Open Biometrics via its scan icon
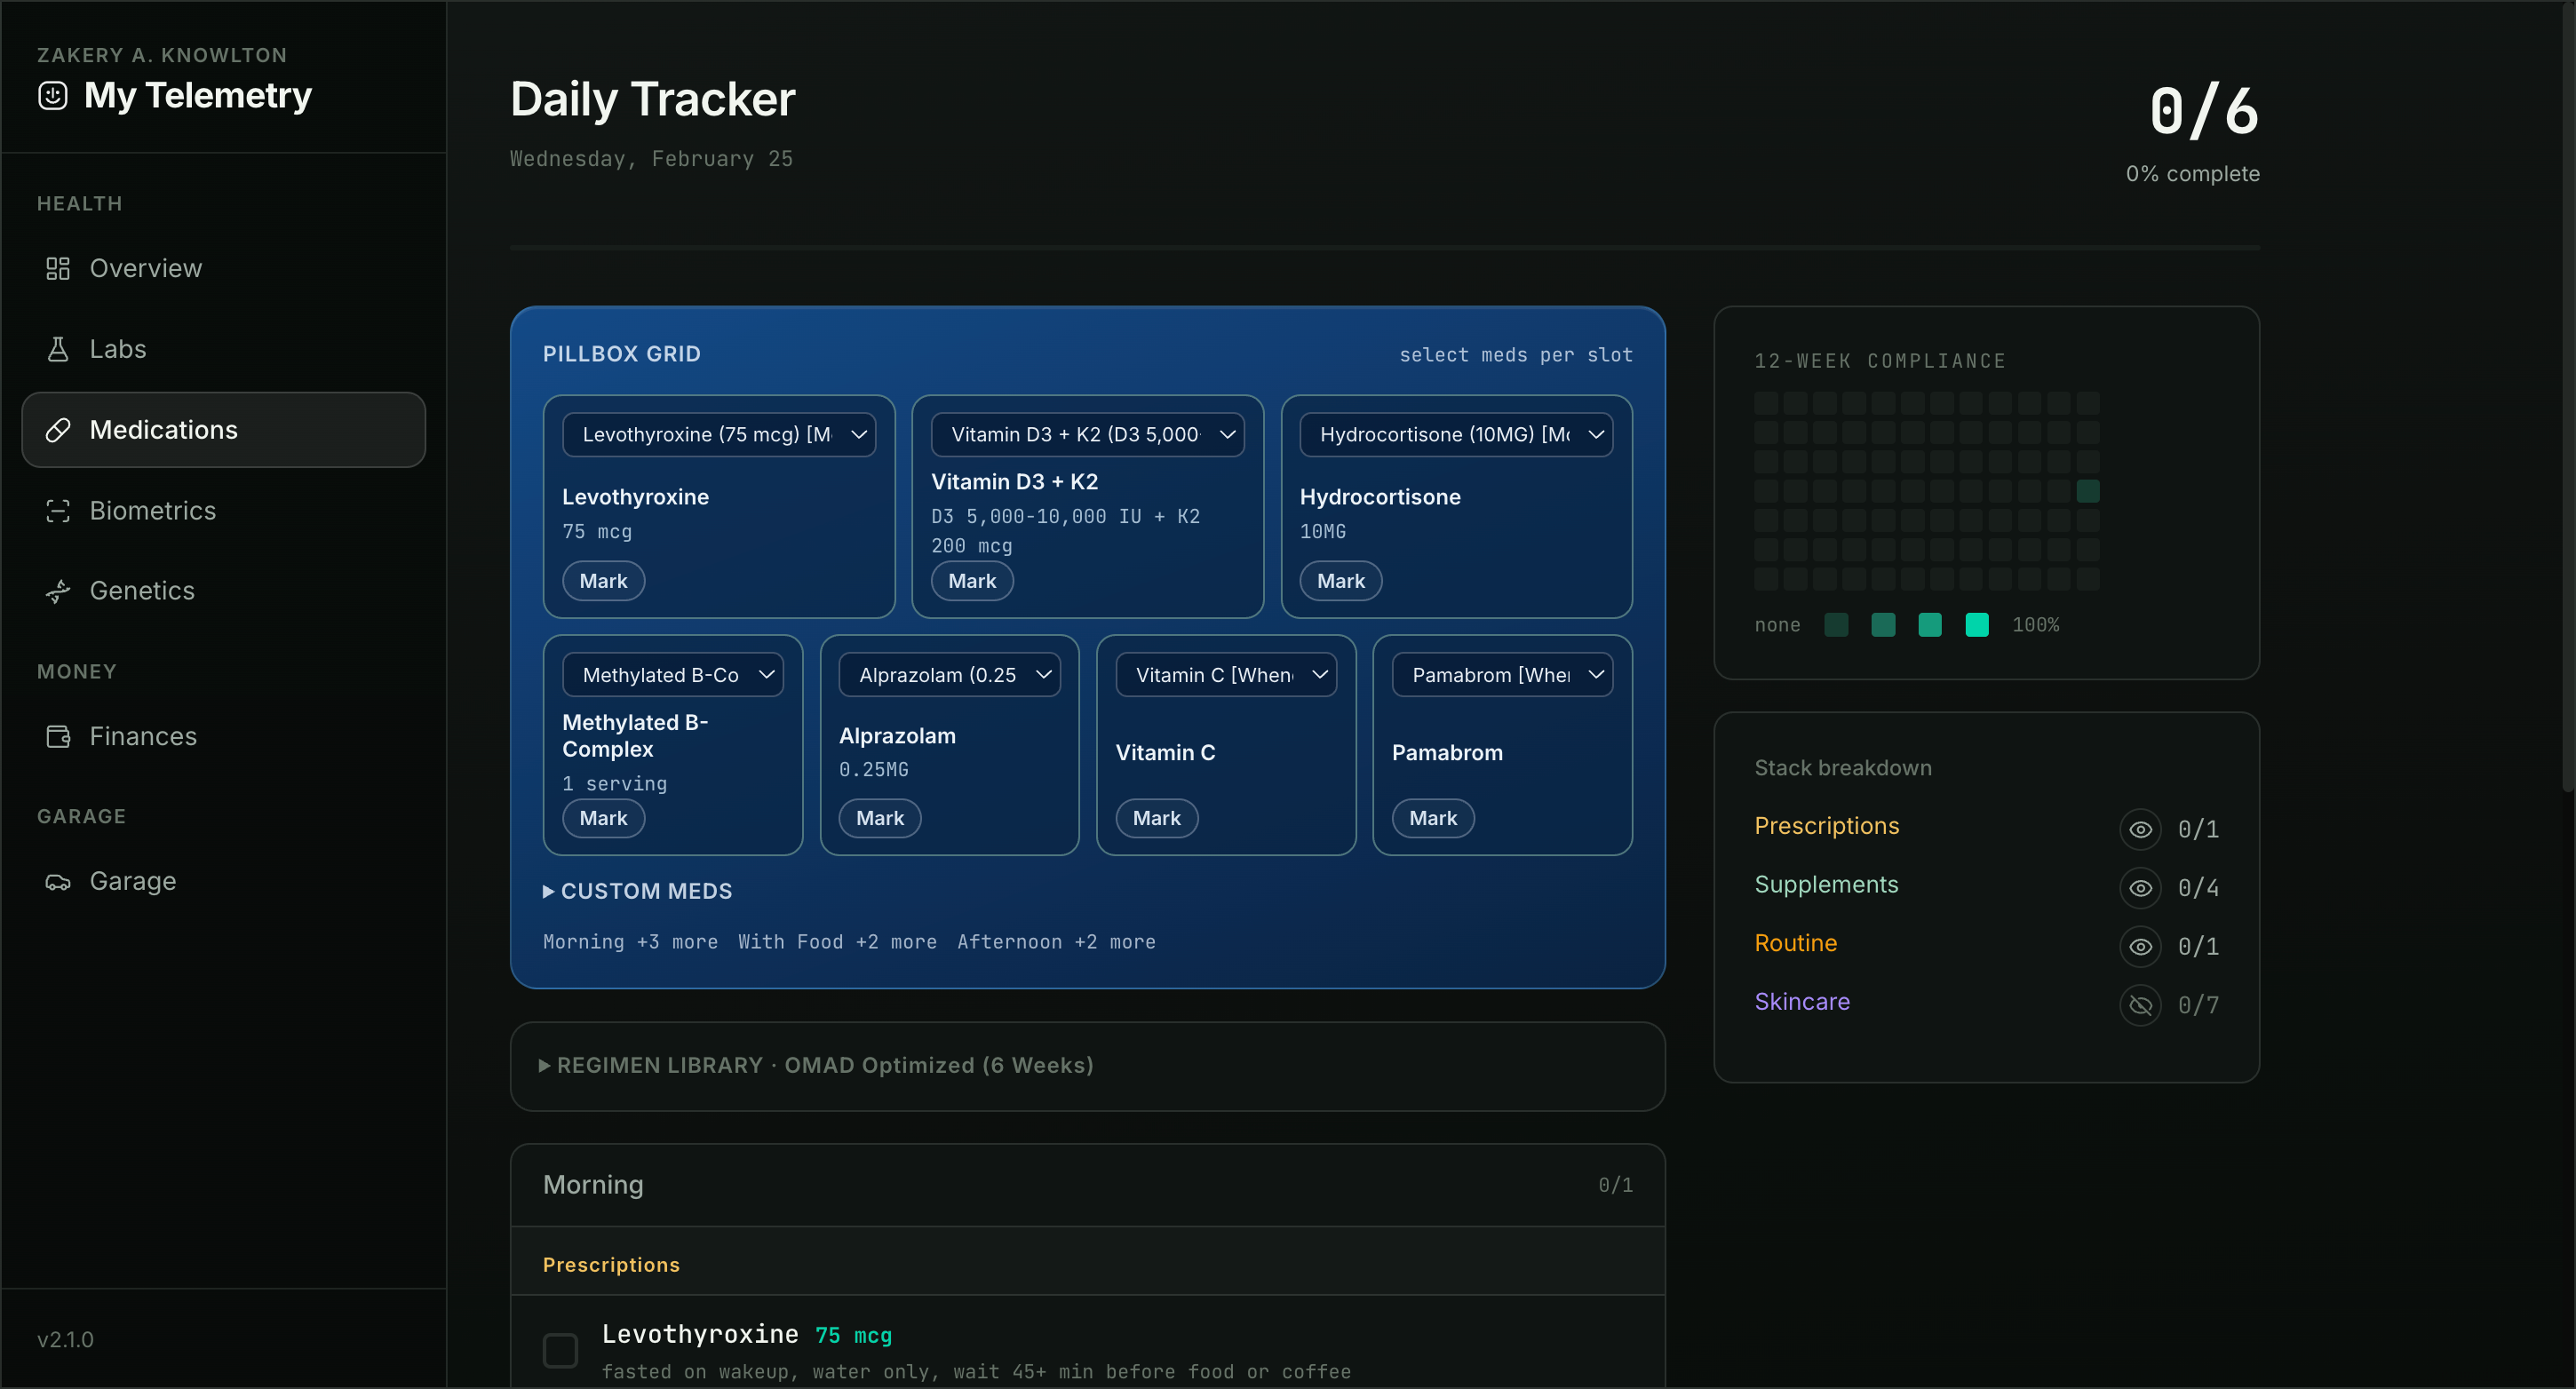 tap(57, 510)
